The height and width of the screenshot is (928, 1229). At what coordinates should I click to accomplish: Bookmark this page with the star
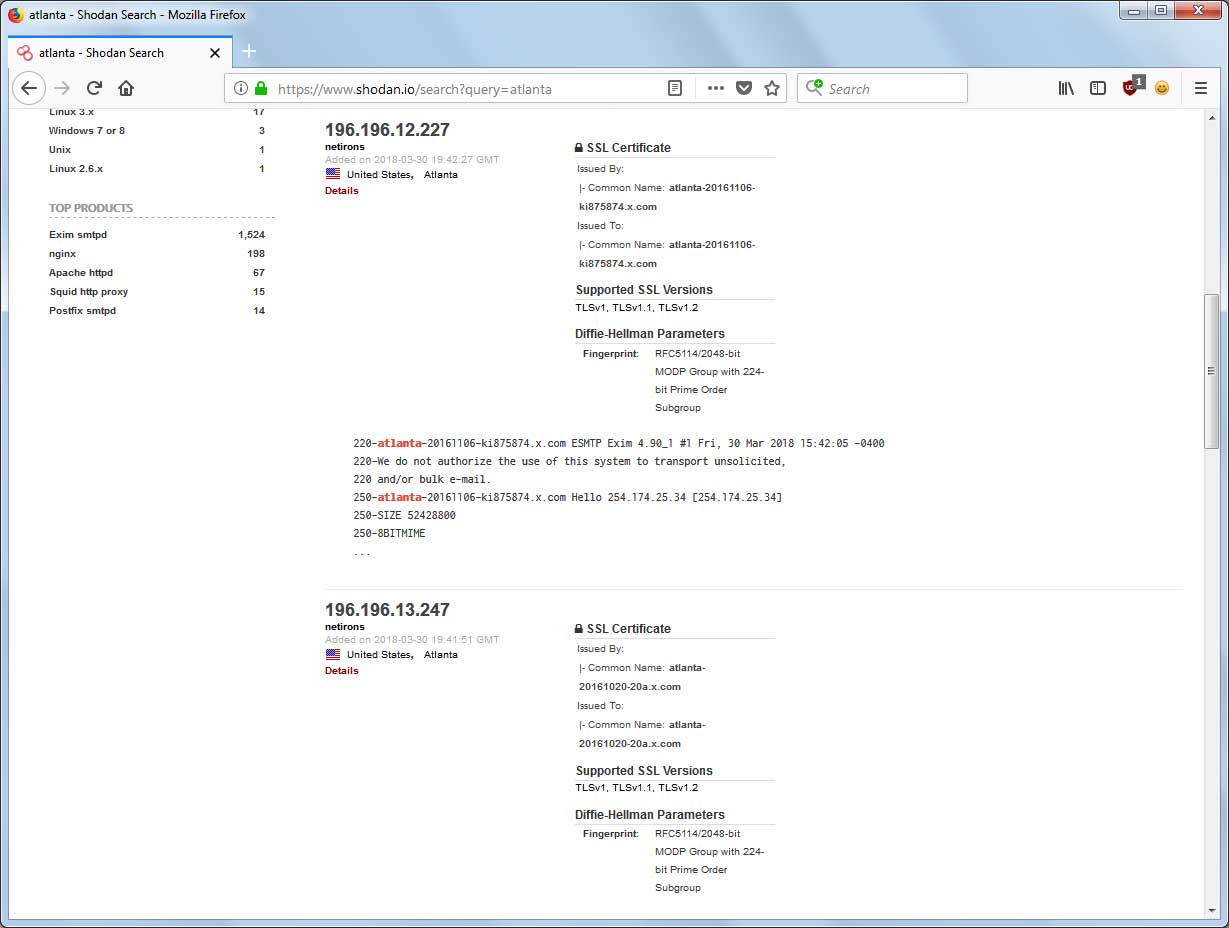(x=772, y=88)
